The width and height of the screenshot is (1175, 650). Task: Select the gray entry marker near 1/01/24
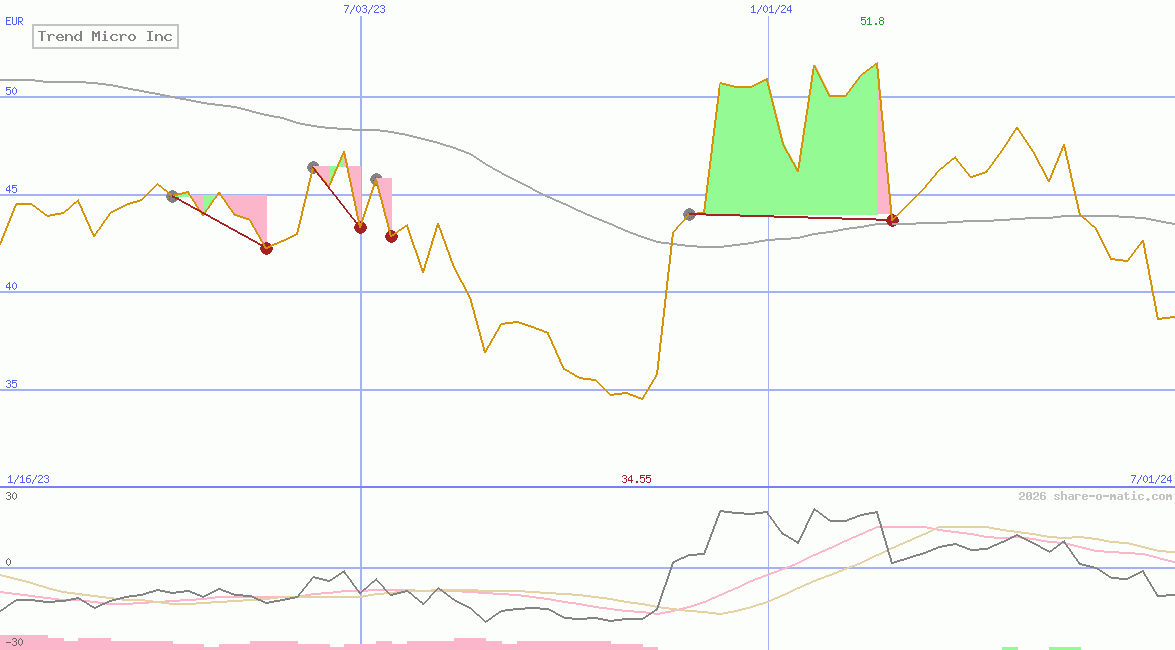point(688,213)
